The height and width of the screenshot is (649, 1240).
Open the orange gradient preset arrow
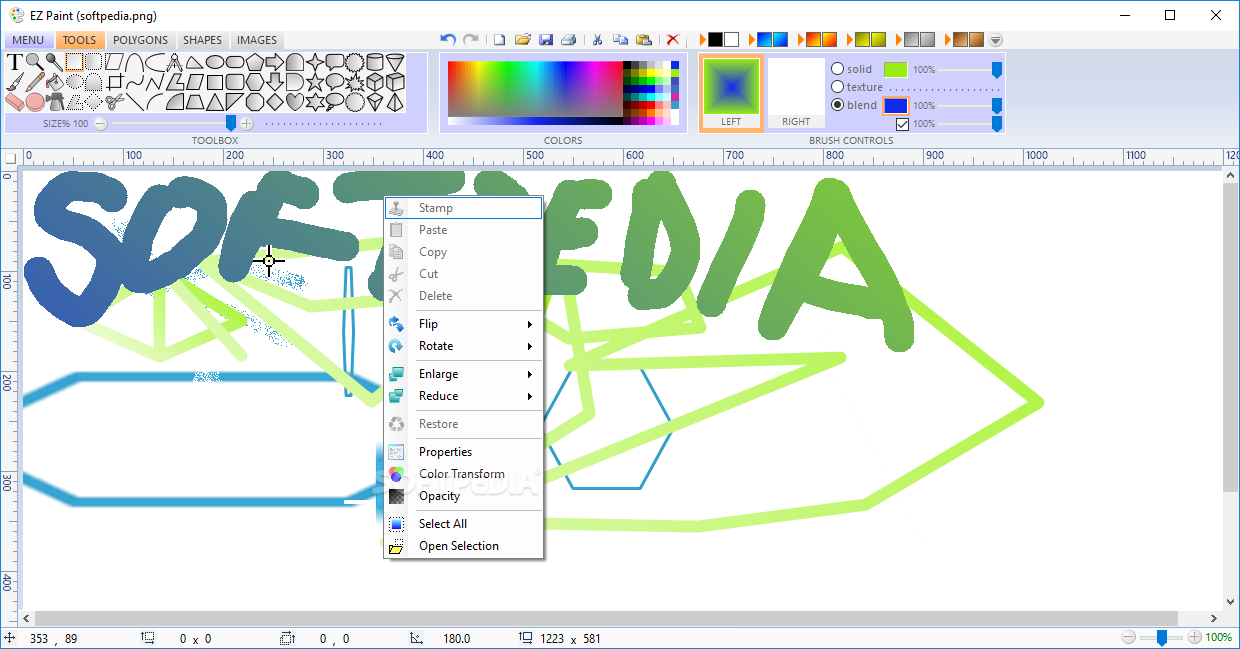(x=800, y=40)
